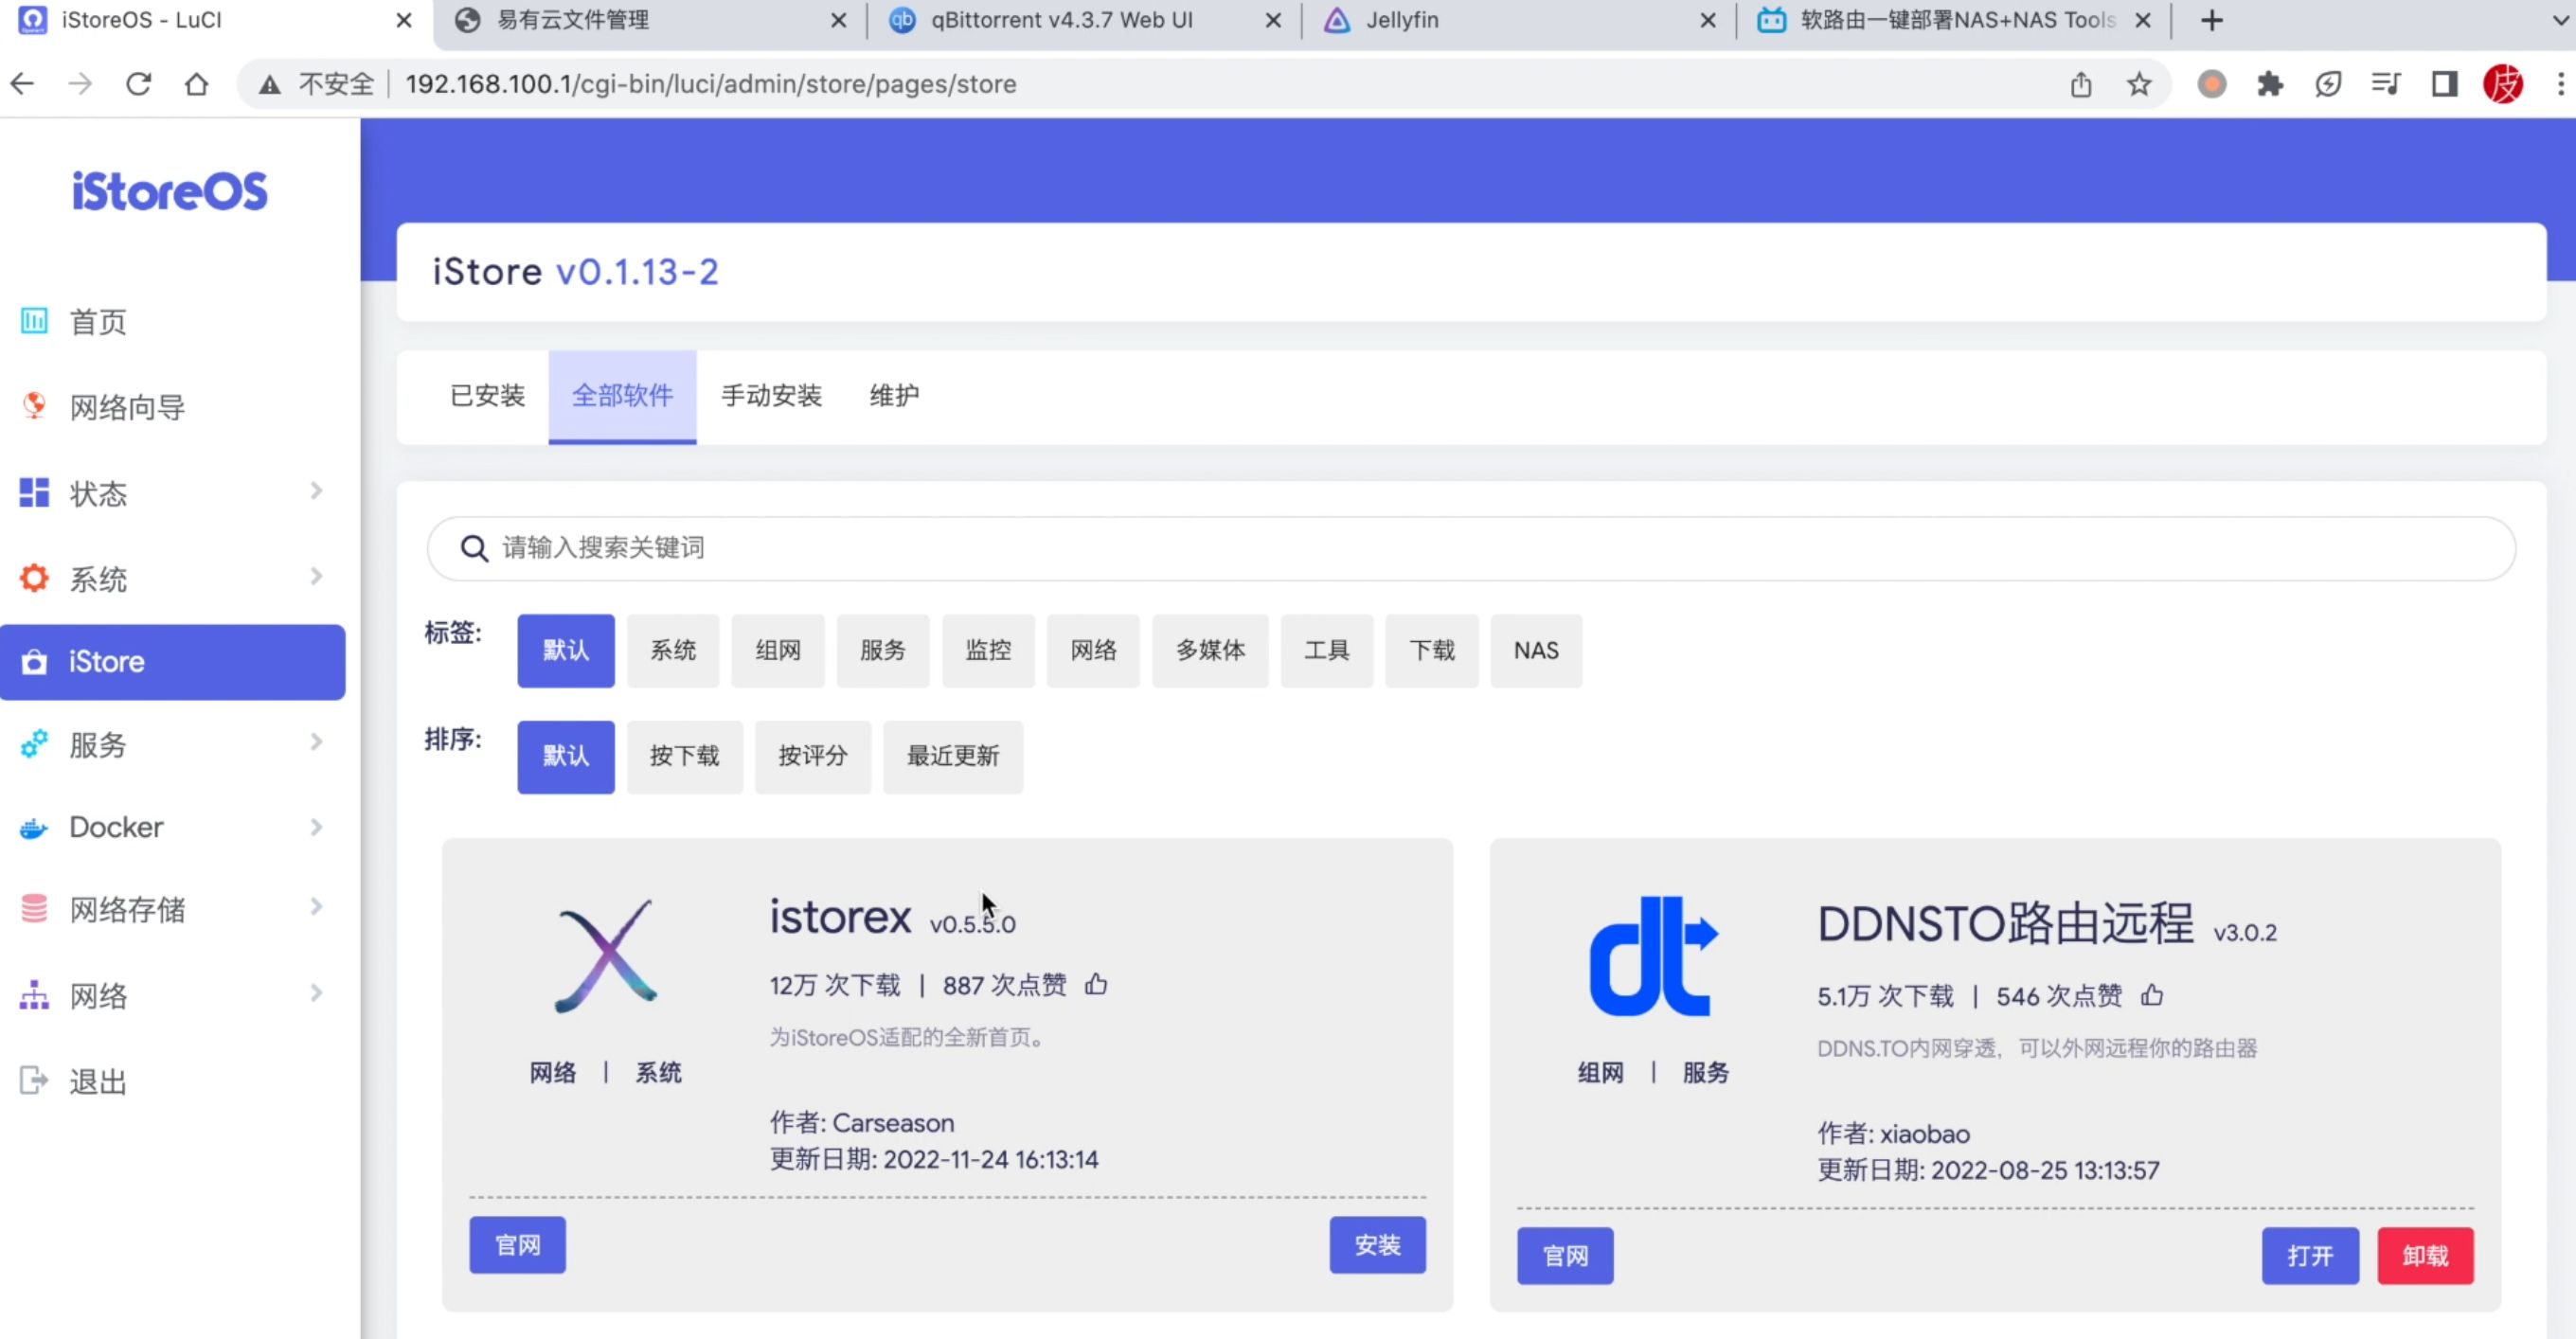The height and width of the screenshot is (1339, 2576).
Task: Toggle browser side panel icon
Action: 2445,84
